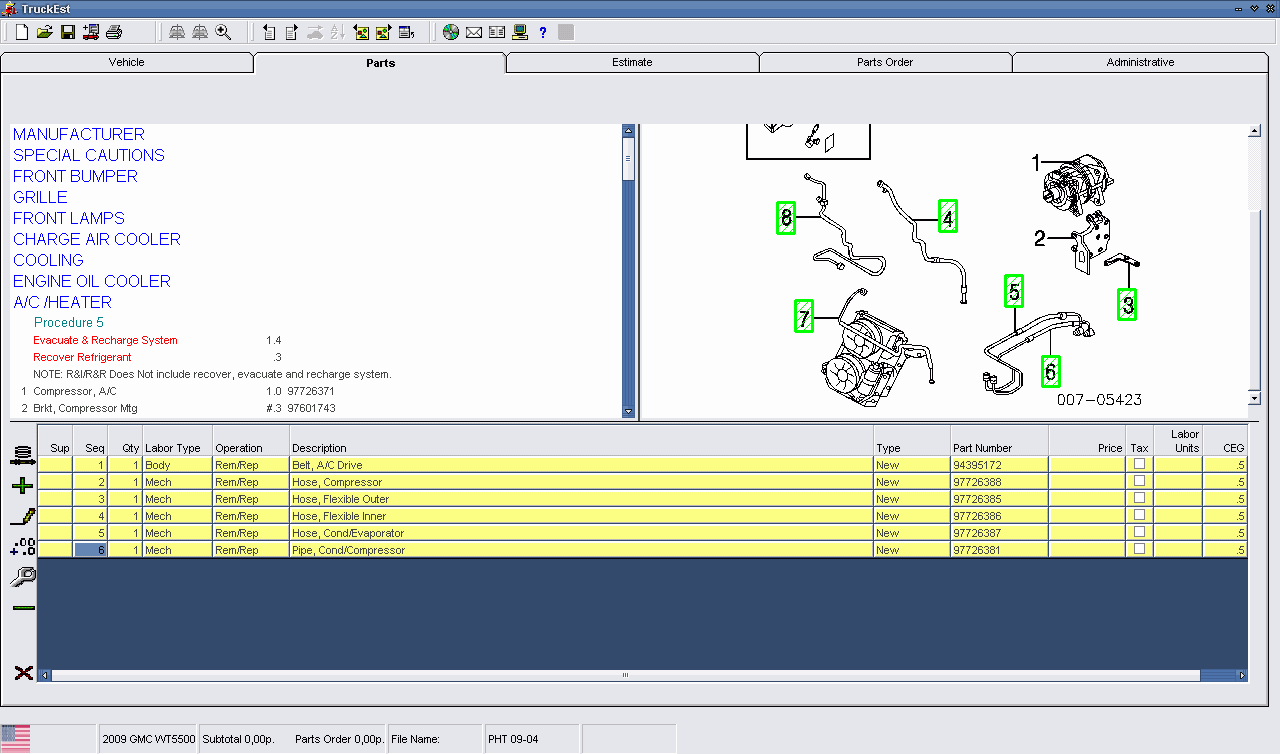
Task: Open the Help icon in the toolbar
Action: point(542,31)
